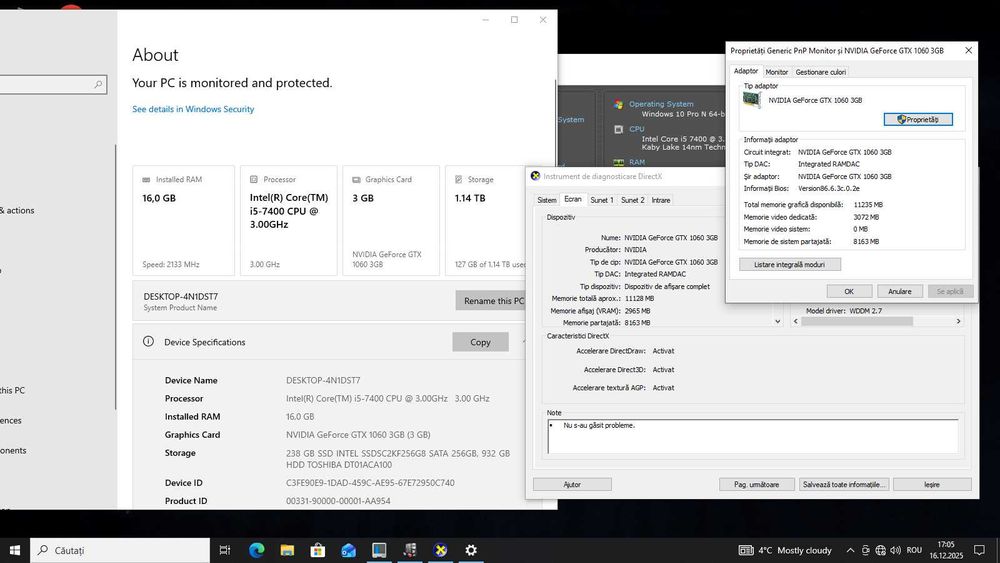This screenshot has height=563, width=1000.
Task: Click the Speccy RAM module icon
Action: point(618,163)
